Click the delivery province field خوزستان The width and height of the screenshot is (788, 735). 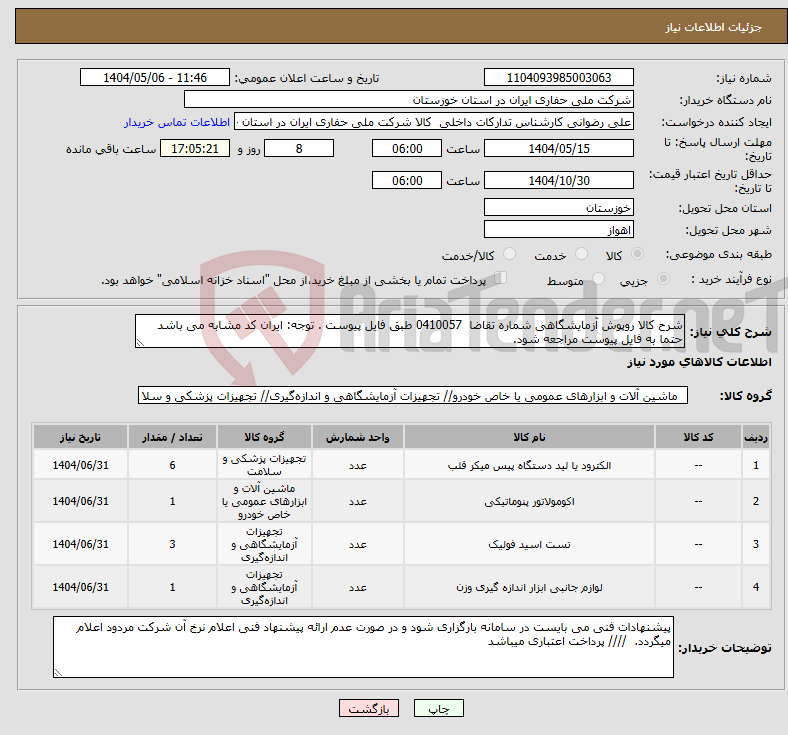tap(558, 207)
